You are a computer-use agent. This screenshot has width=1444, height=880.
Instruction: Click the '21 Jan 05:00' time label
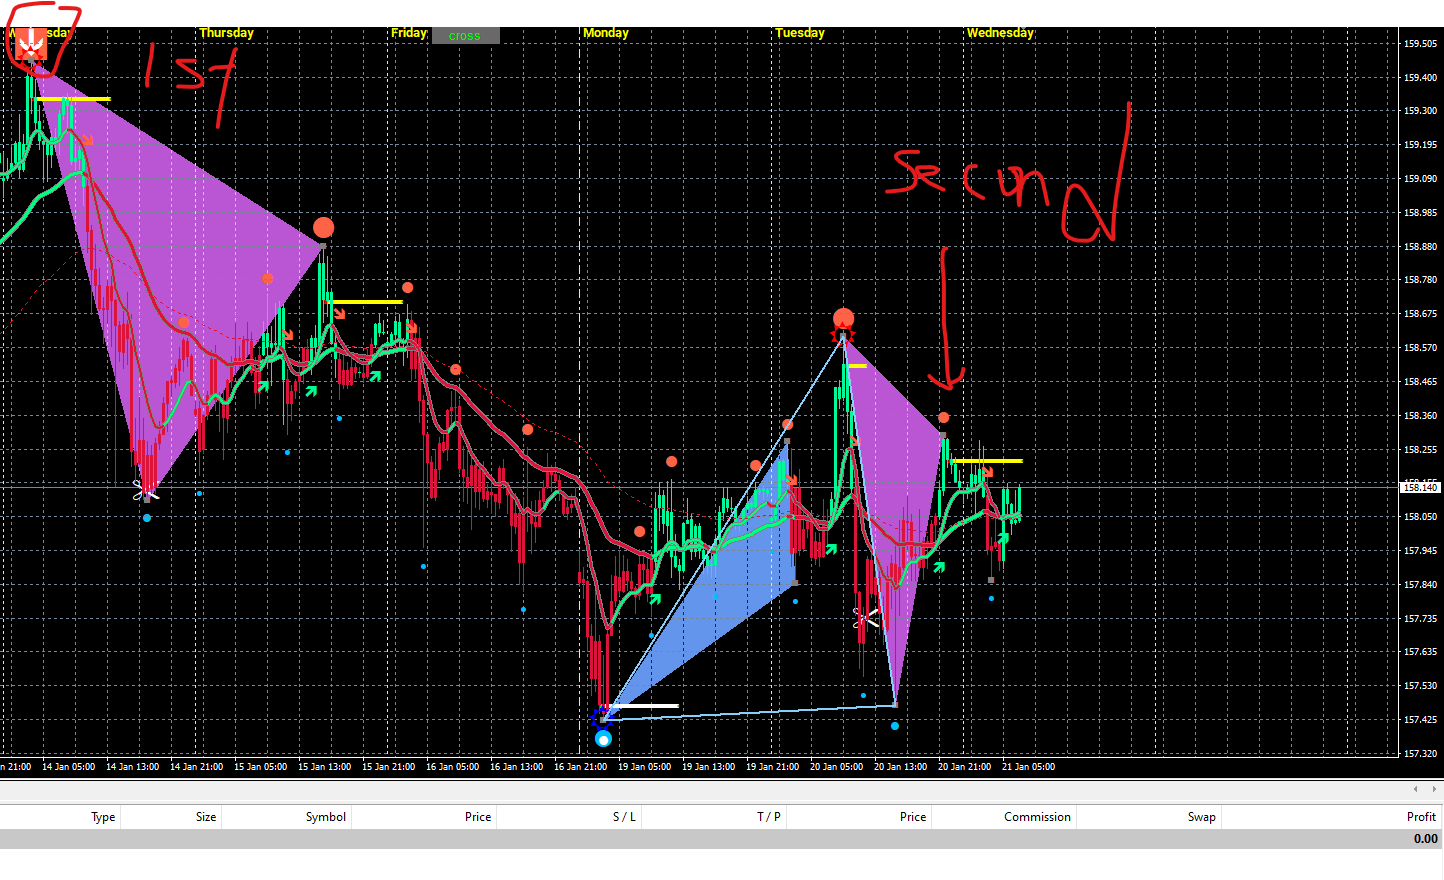point(1029,767)
